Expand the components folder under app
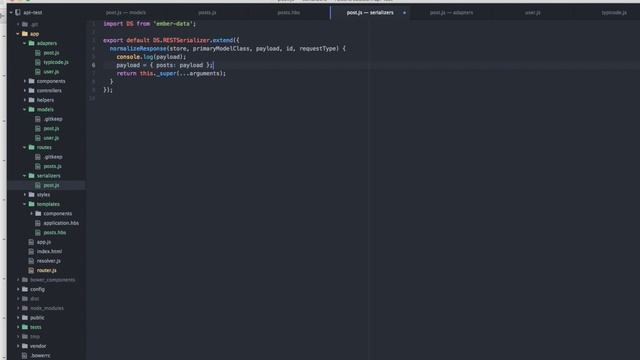 [x=25, y=81]
